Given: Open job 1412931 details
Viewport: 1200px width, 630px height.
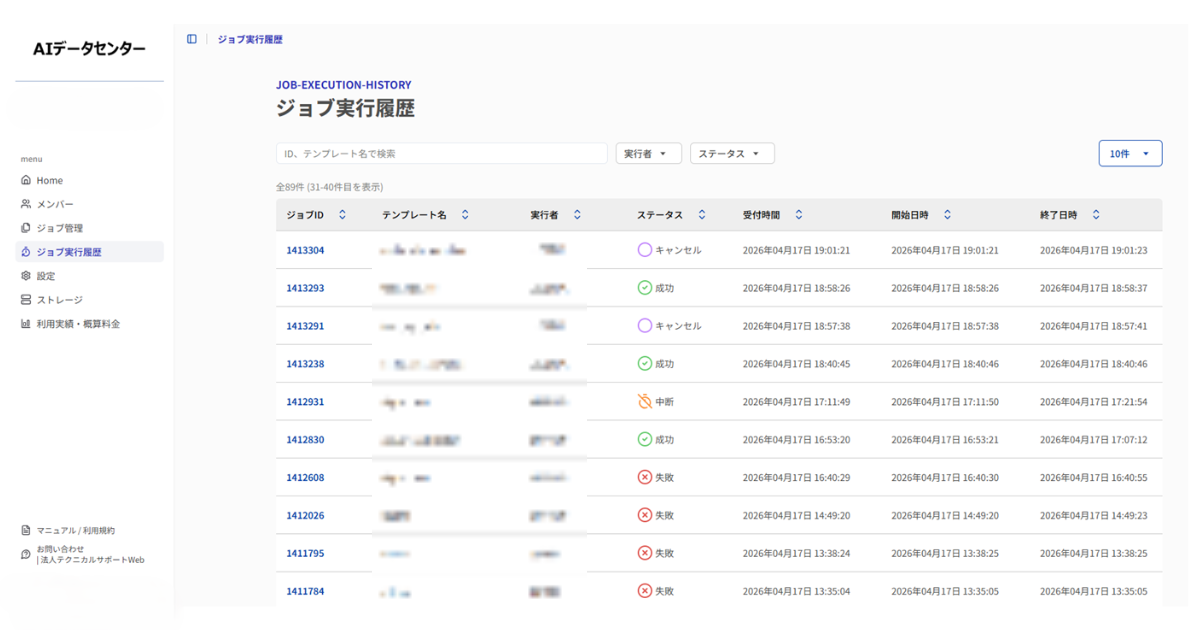Looking at the screenshot, I should 305,402.
